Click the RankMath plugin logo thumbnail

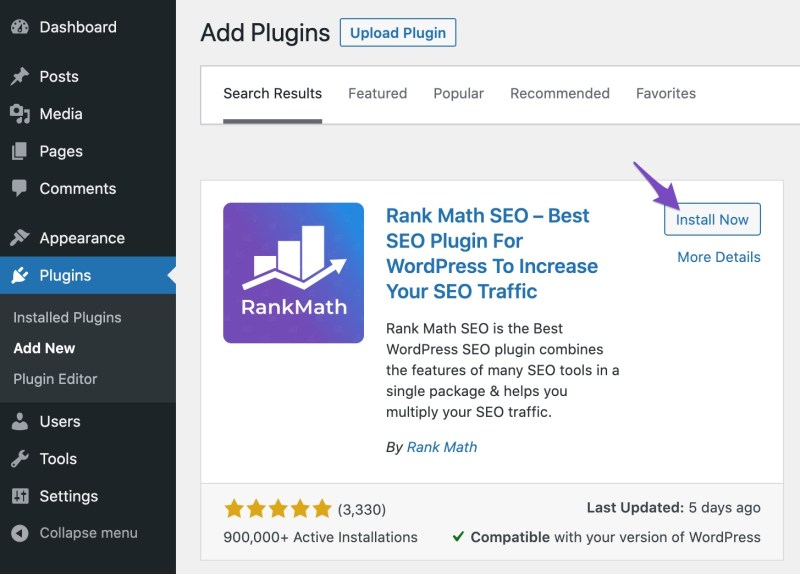[293, 273]
